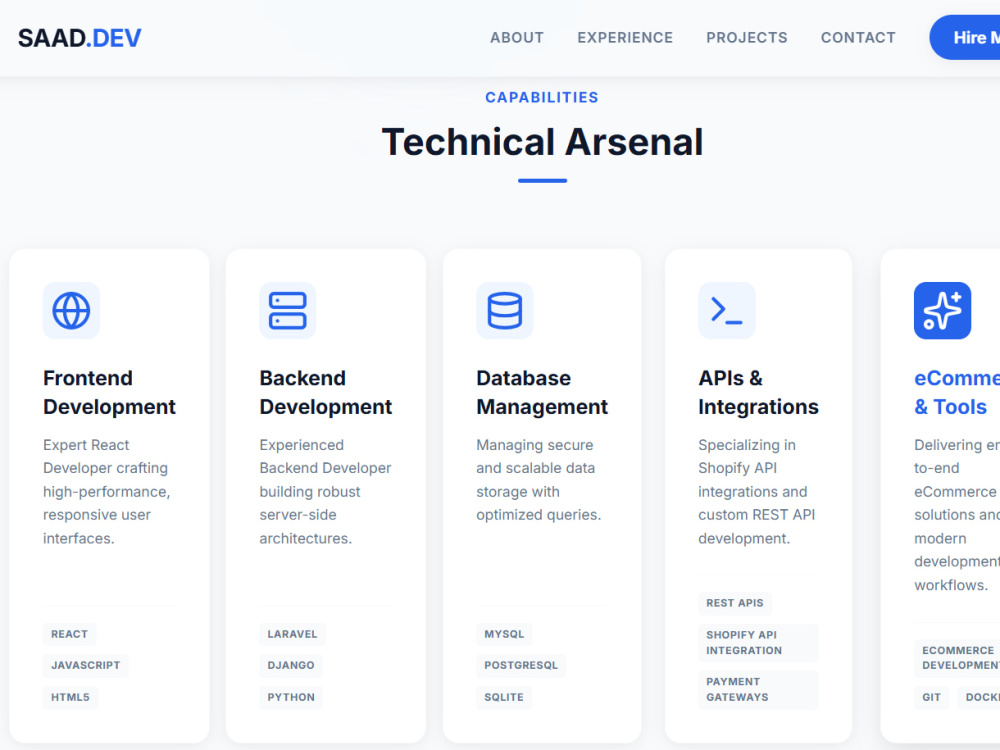This screenshot has height=750, width=1000.
Task: Click the LARAVEL tag
Action: [x=292, y=634]
